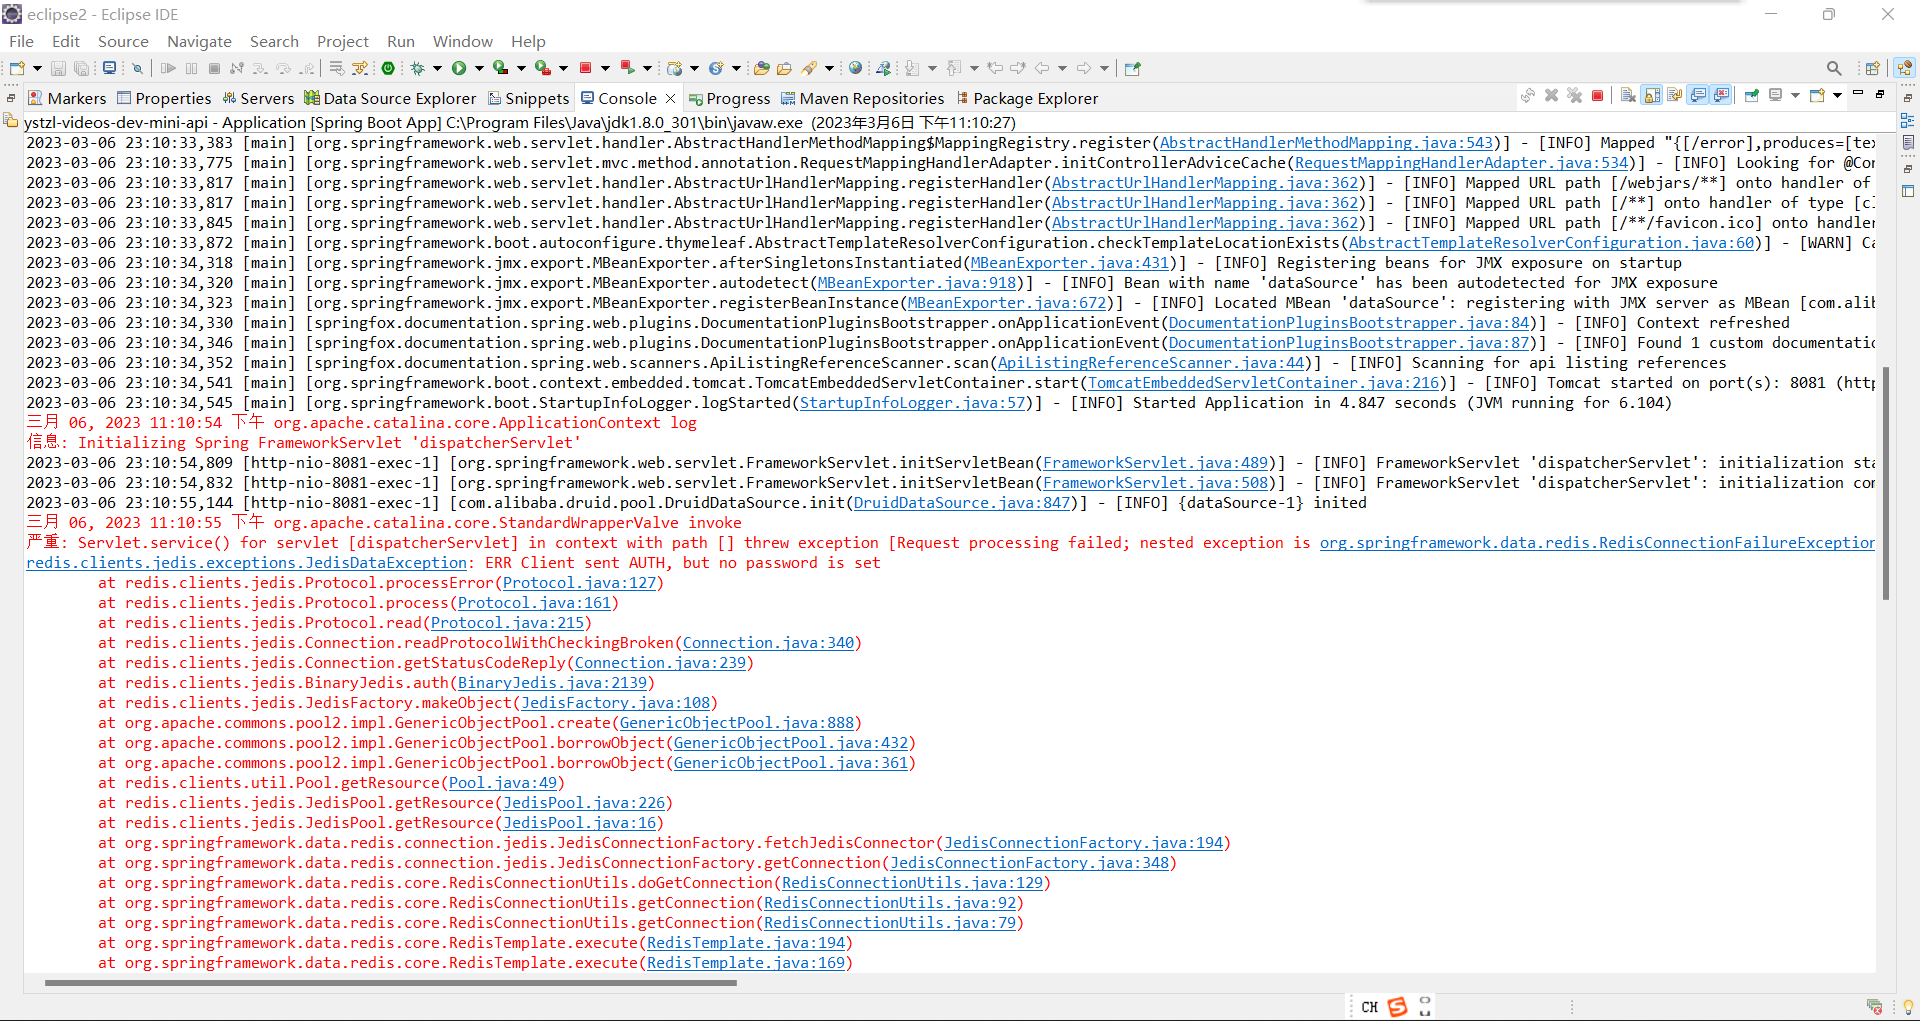Screen dimensions: 1920x1021
Task: Click the red Terminate toolbar icon in main toolbar
Action: click(x=586, y=68)
